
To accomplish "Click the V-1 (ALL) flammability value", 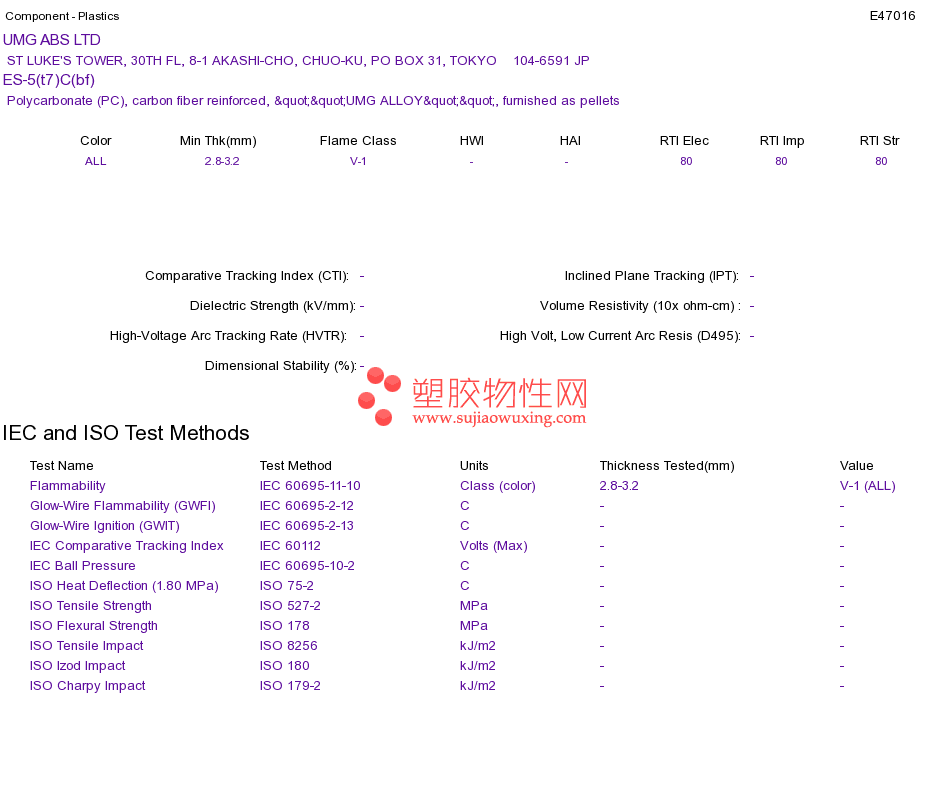I will pos(868,485).
